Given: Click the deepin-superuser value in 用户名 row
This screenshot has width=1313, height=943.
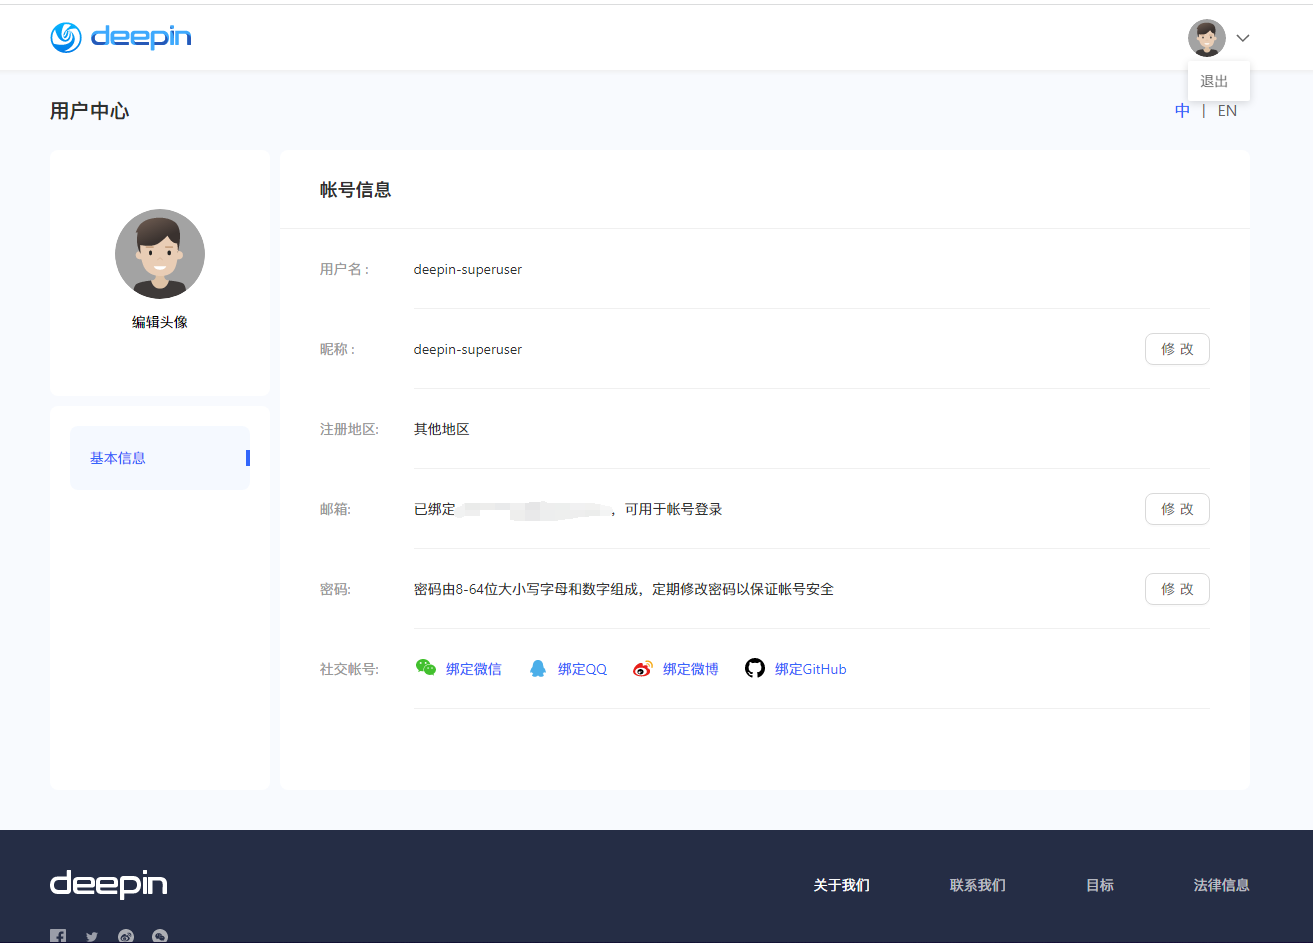Looking at the screenshot, I should coord(468,269).
